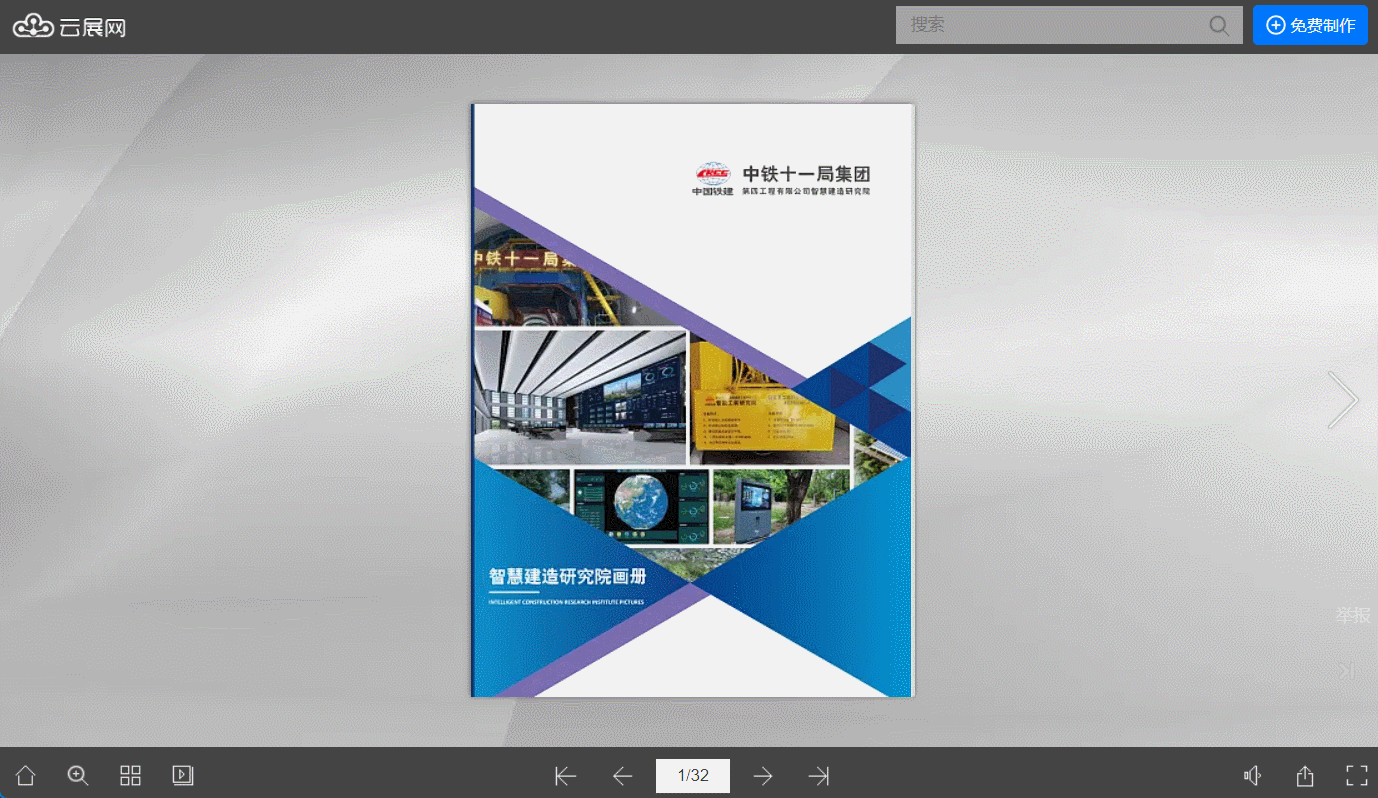The height and width of the screenshot is (798, 1378).
Task: Click the magnifier search icon
Action: click(1219, 25)
